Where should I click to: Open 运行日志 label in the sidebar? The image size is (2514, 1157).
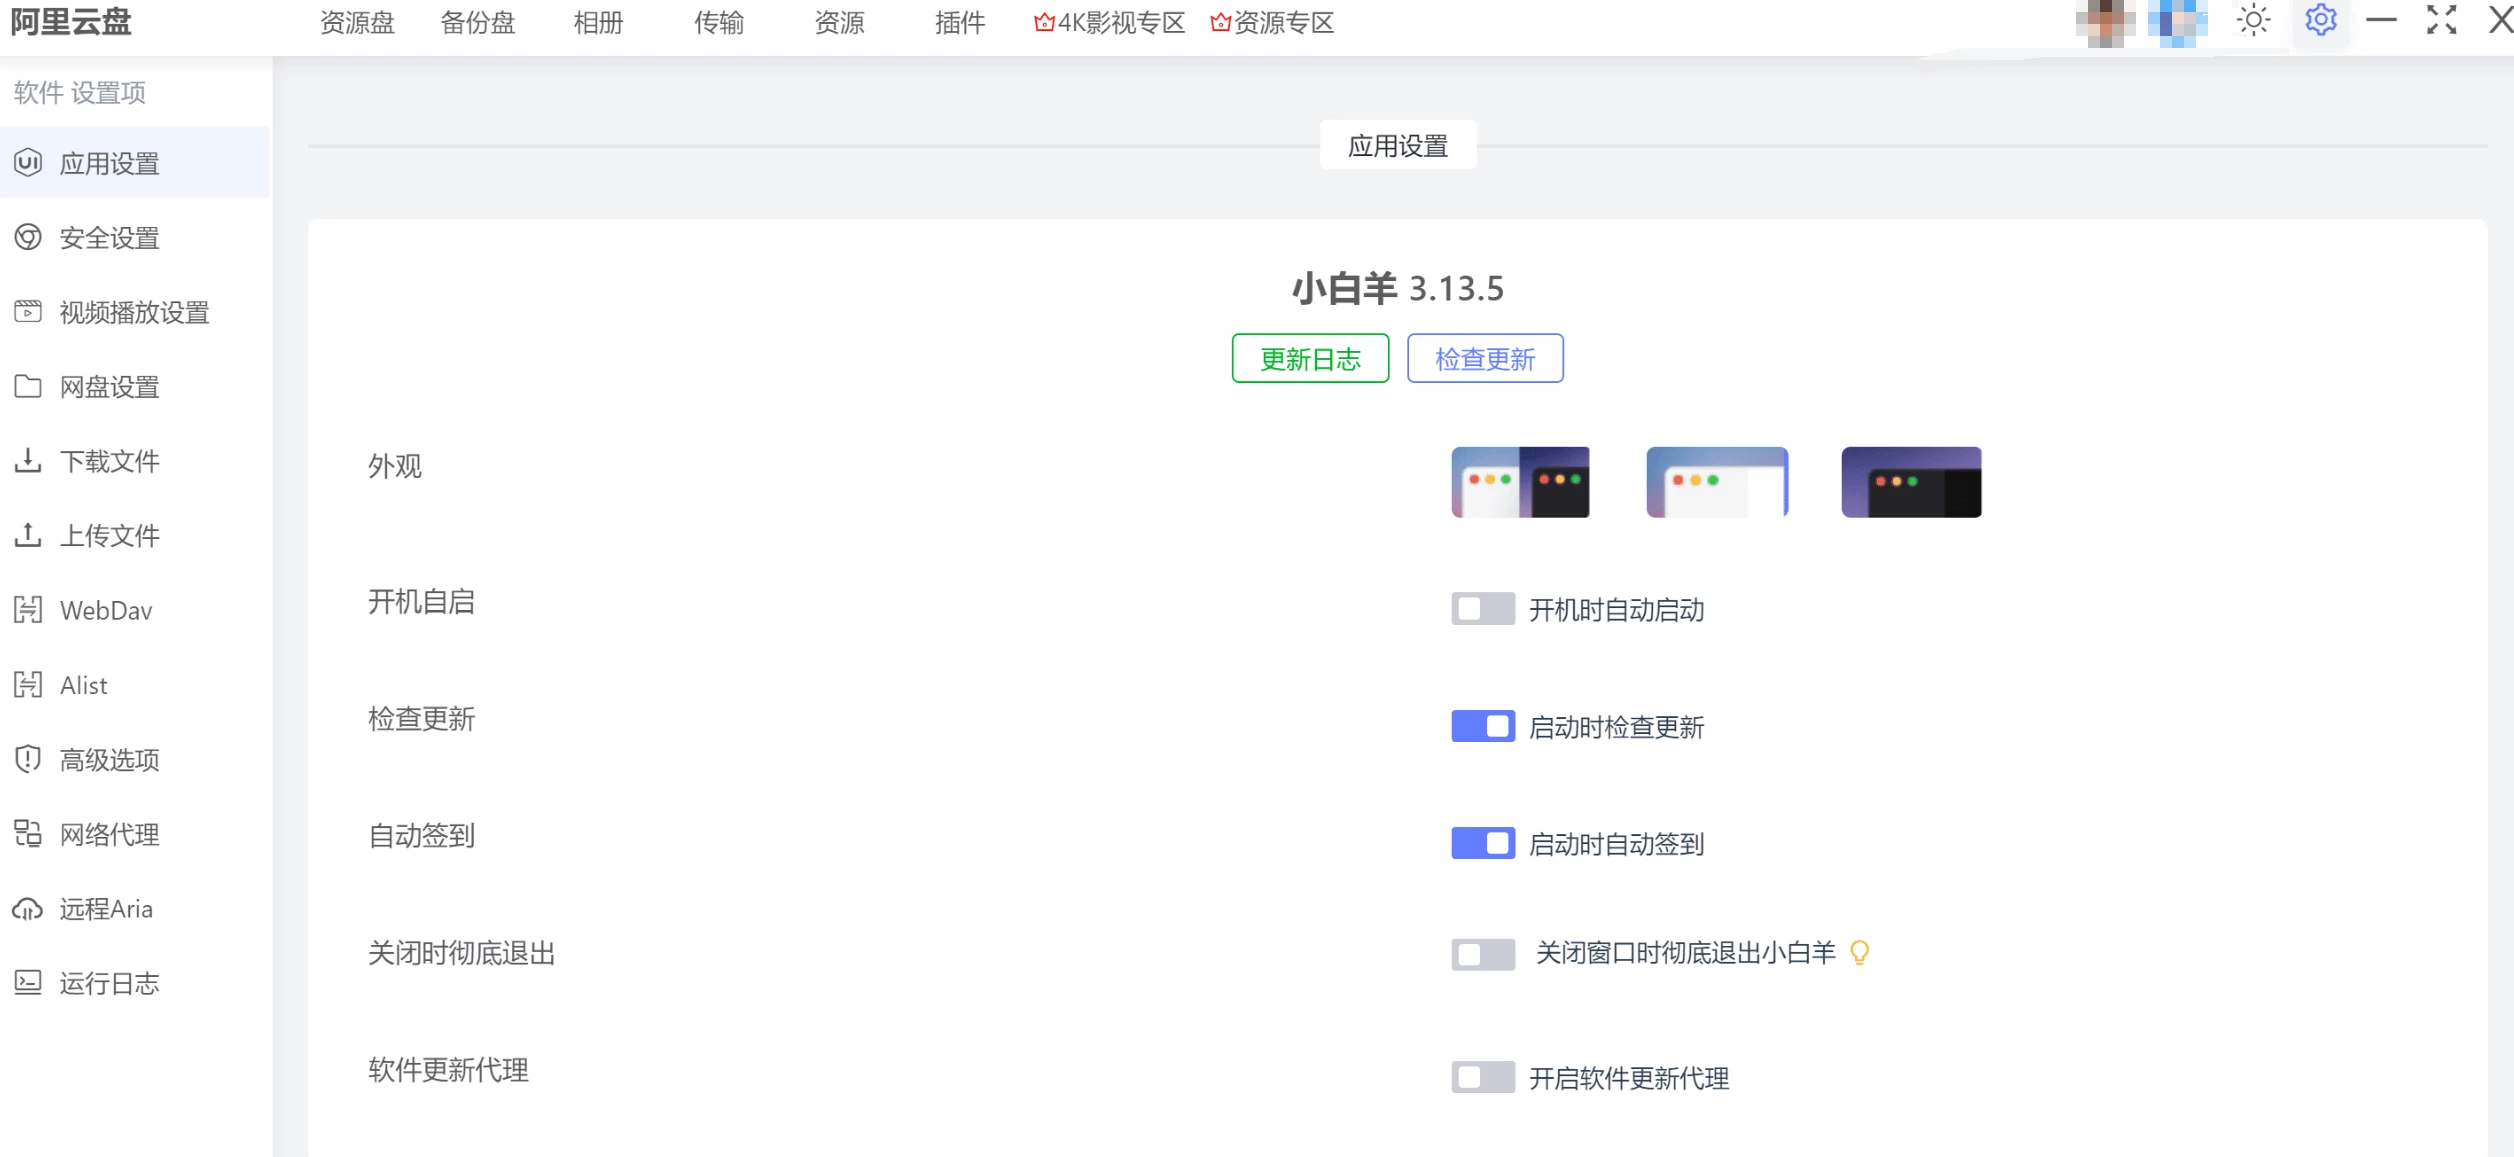[110, 983]
